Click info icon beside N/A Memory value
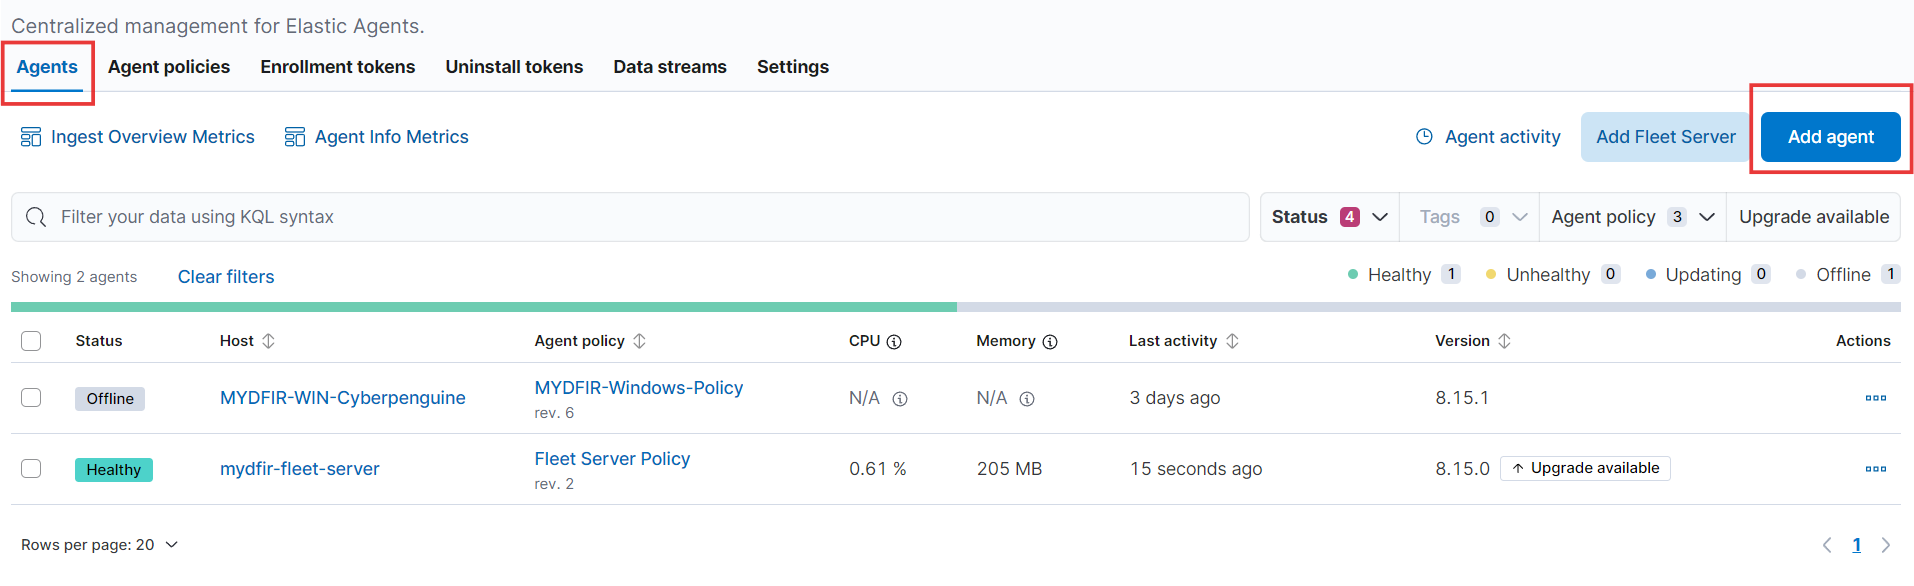The width and height of the screenshot is (1914, 586). pyautogui.click(x=1027, y=399)
